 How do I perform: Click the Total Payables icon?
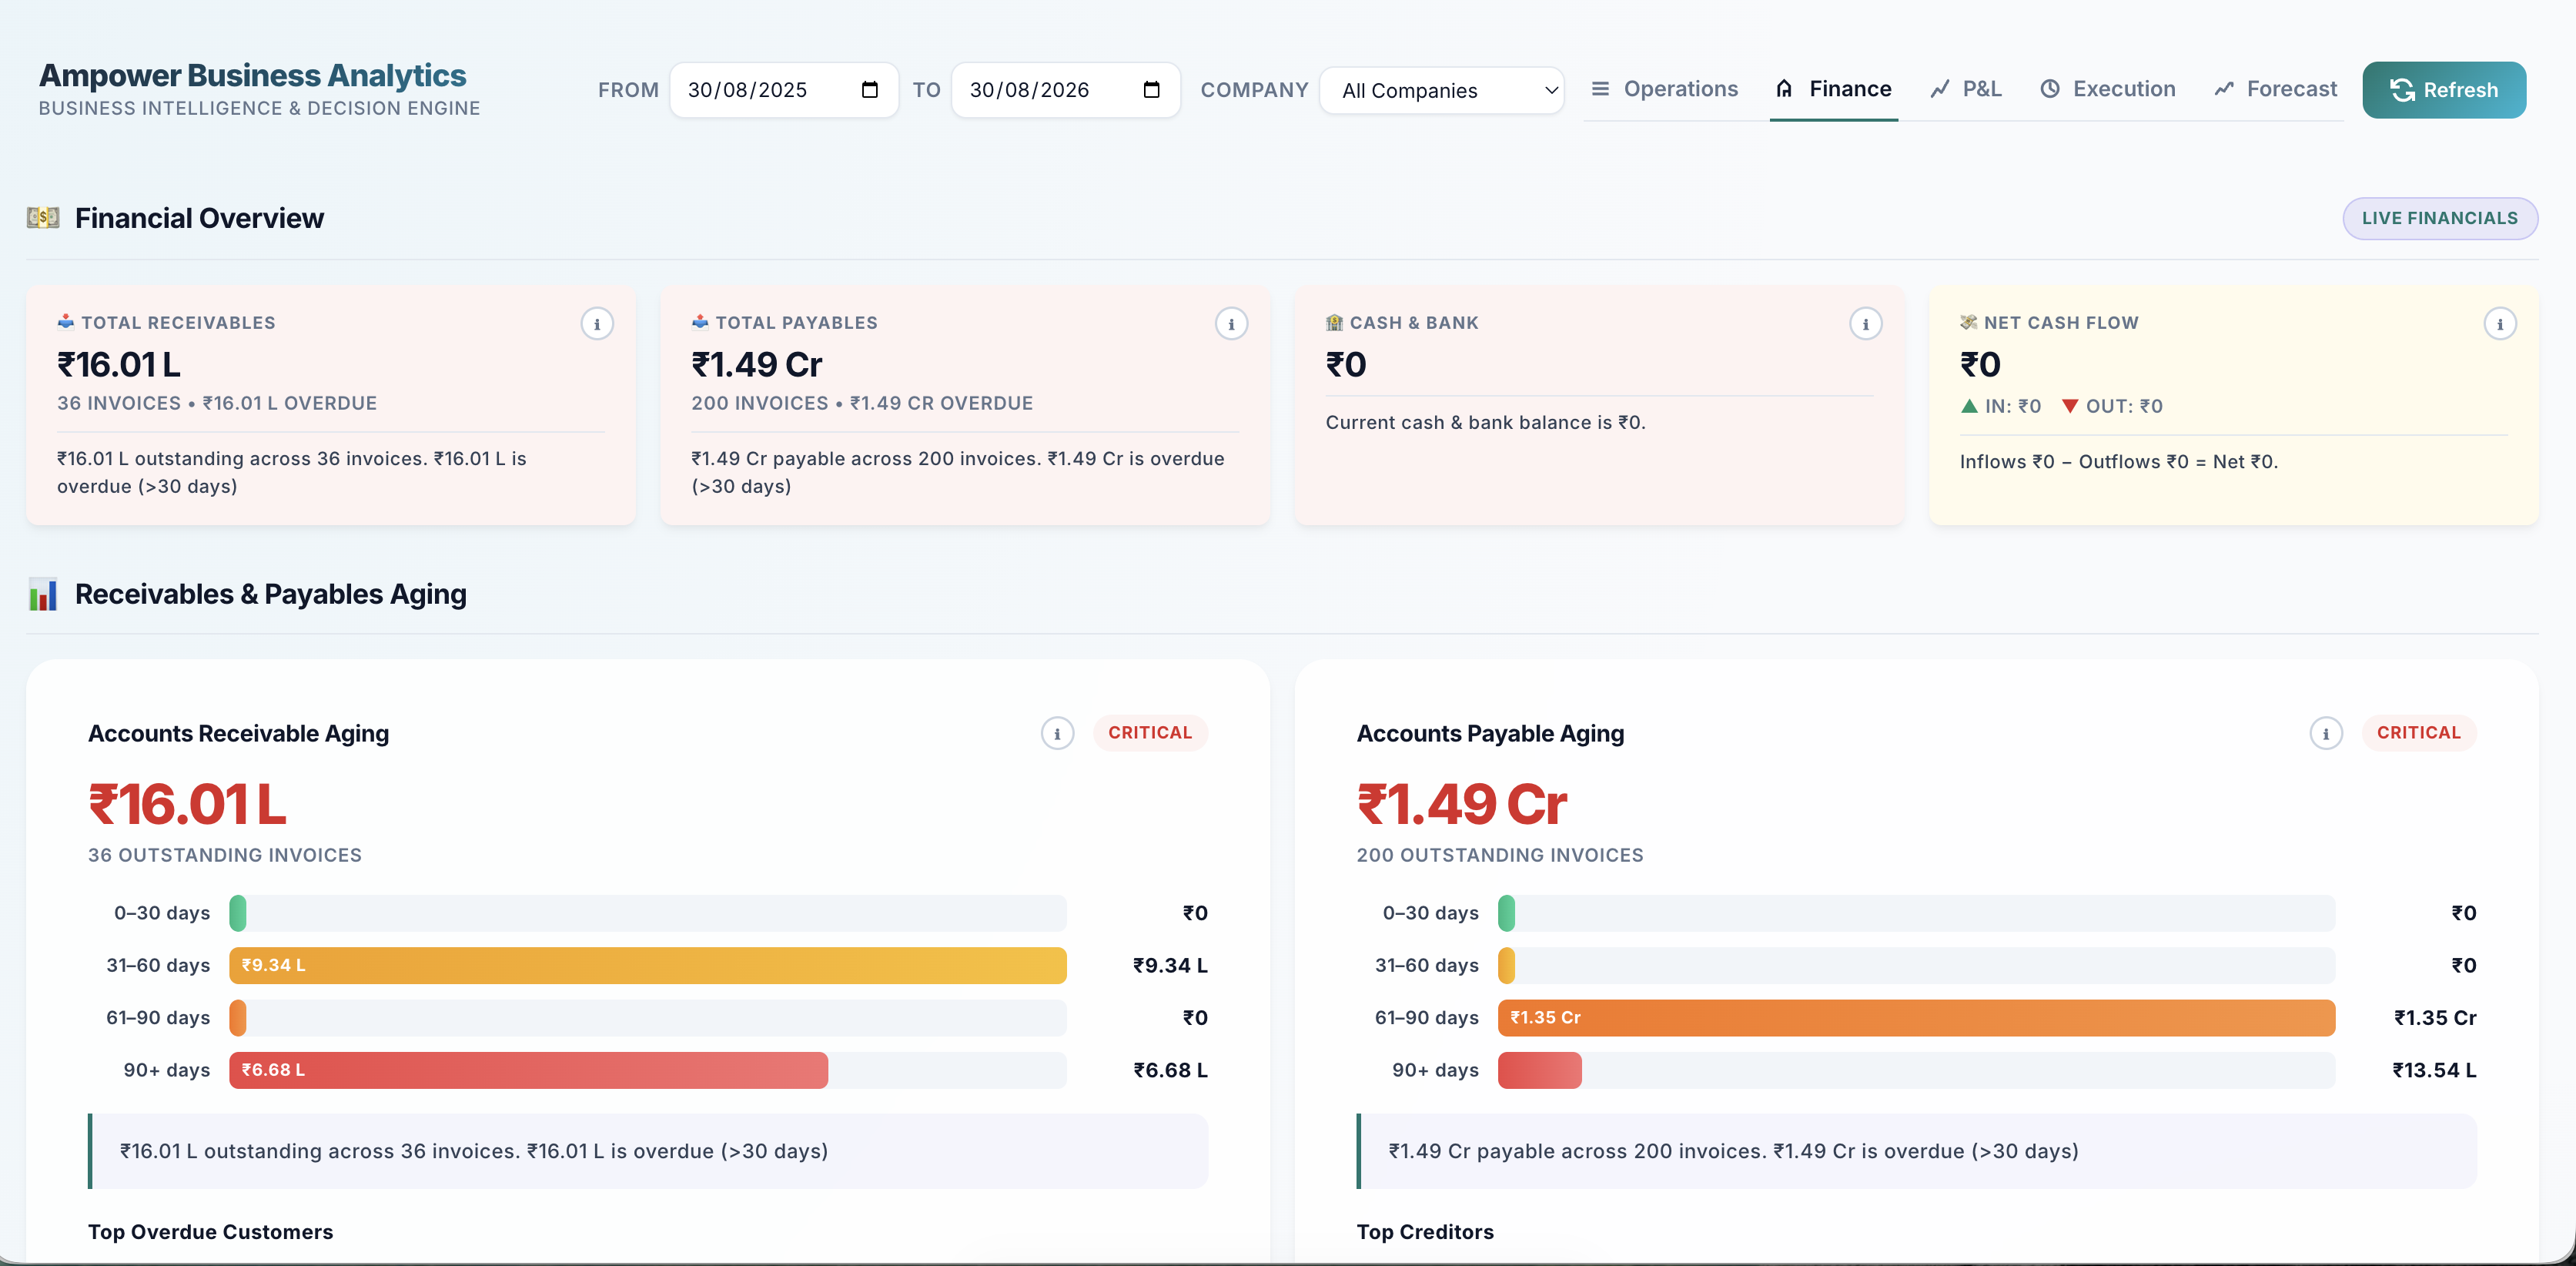[x=700, y=322]
